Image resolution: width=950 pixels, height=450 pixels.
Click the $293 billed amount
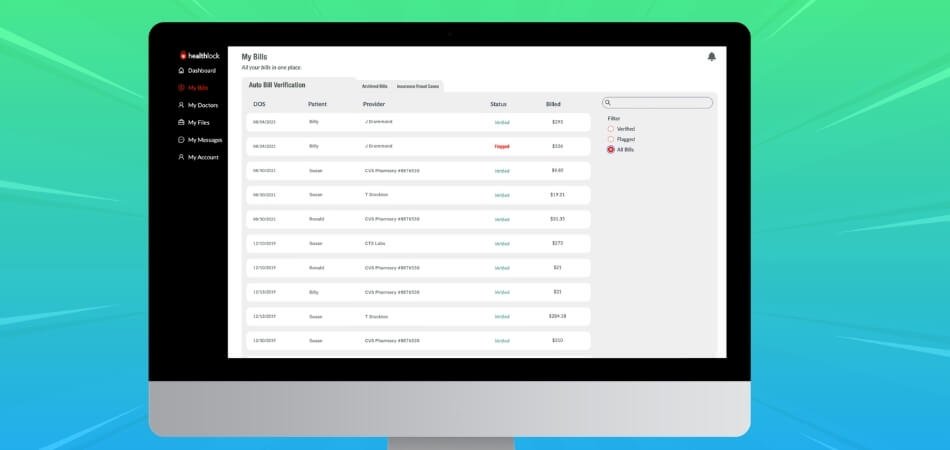coord(557,122)
